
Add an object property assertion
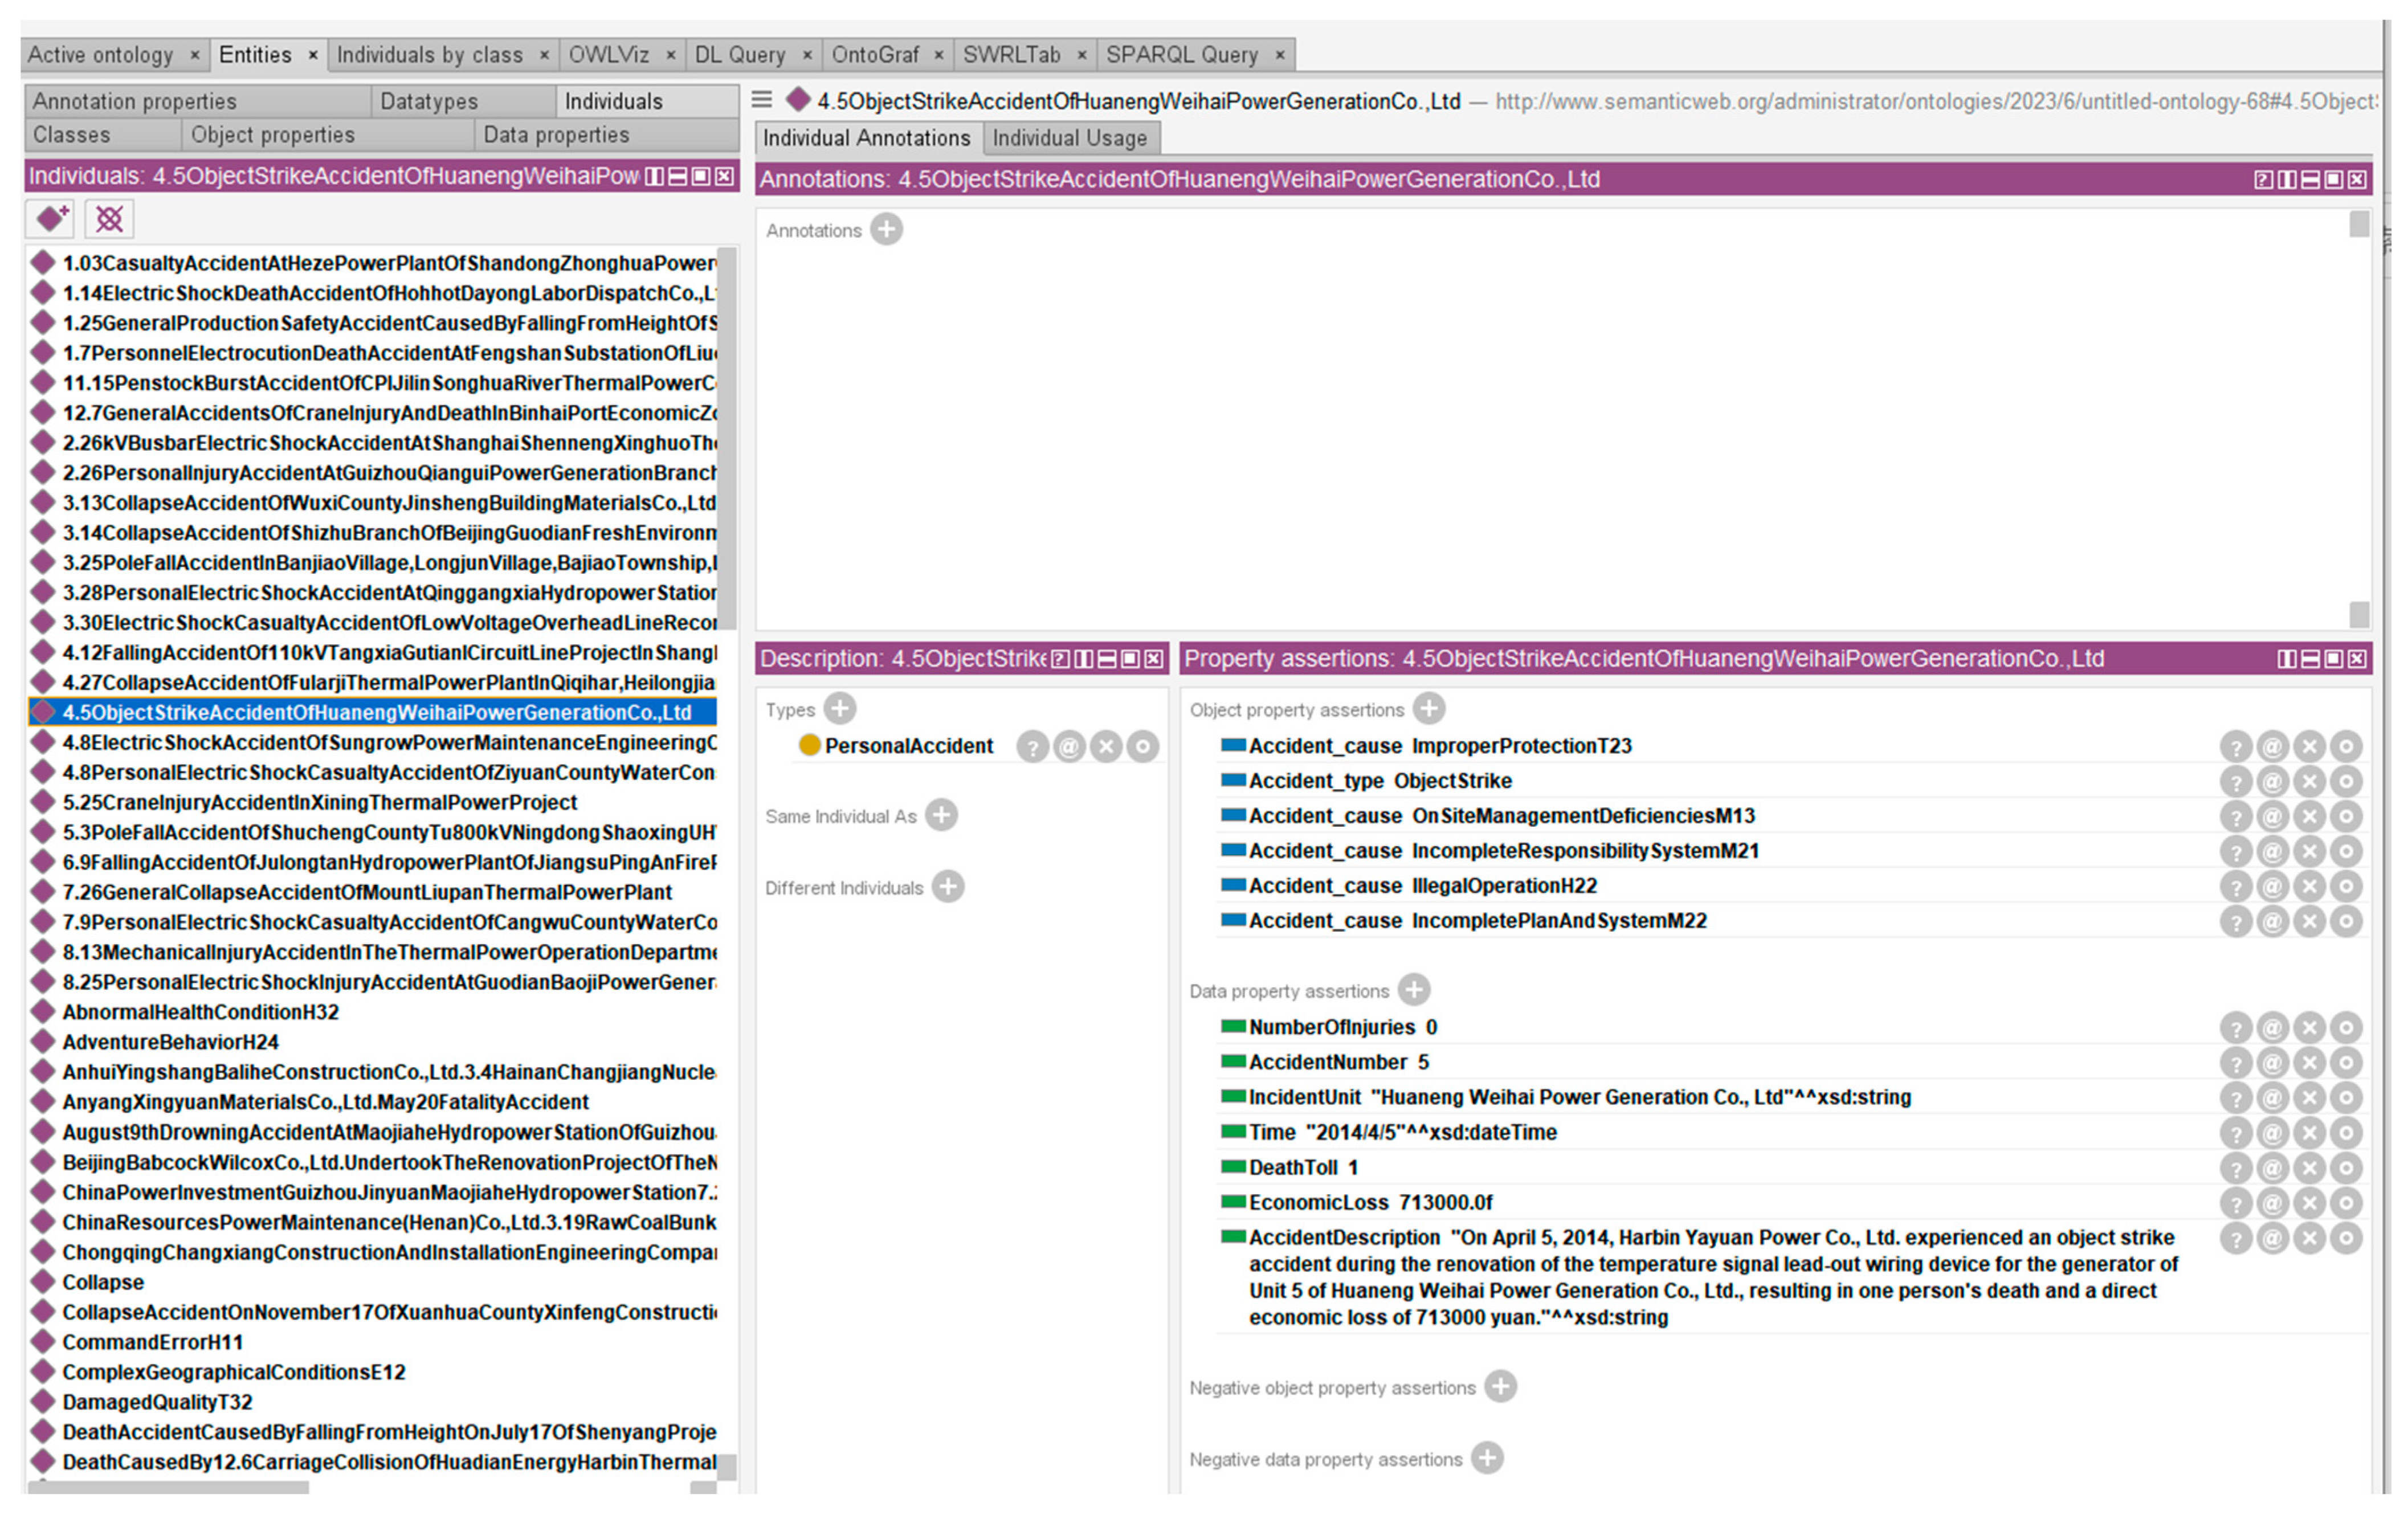1429,709
